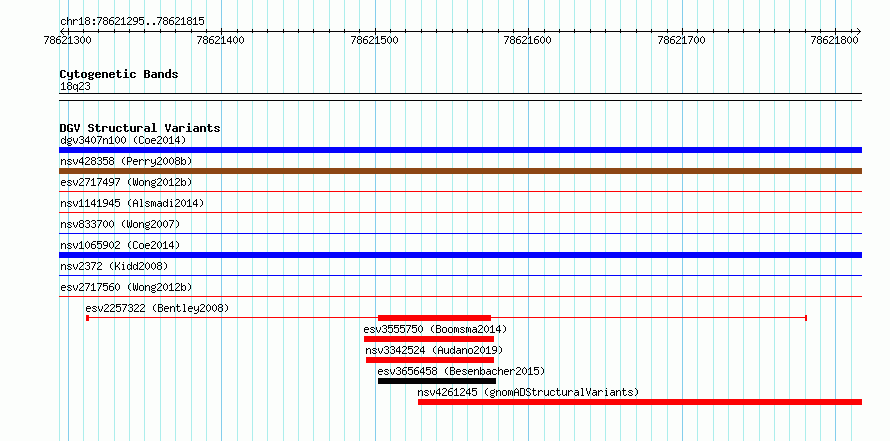Click the nsv1065902 (Coe2014) label

[120, 245]
